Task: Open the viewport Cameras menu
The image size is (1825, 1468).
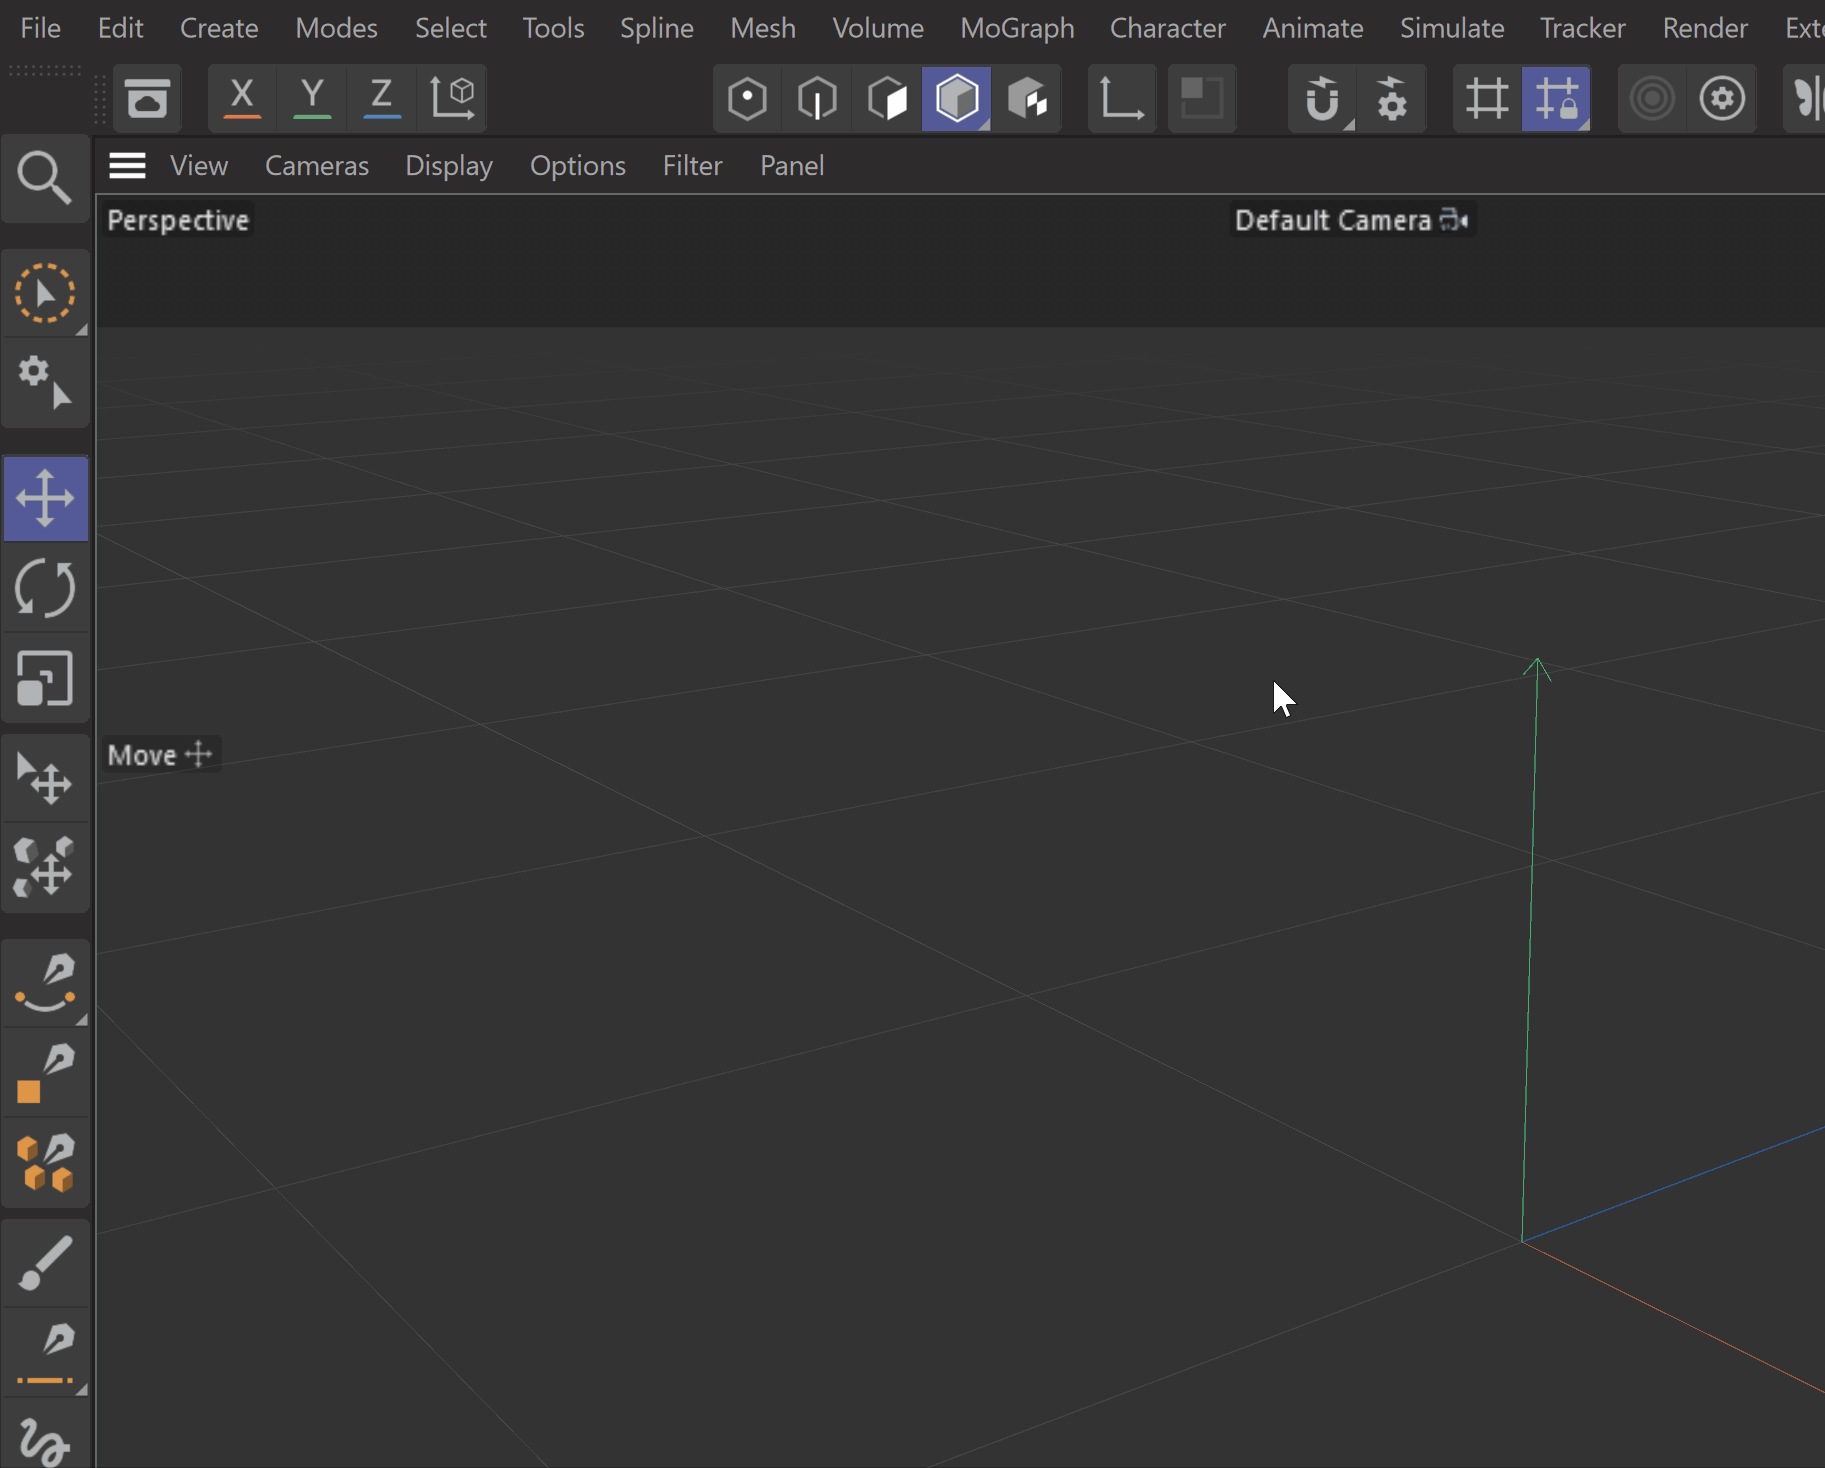Action: pyautogui.click(x=317, y=166)
